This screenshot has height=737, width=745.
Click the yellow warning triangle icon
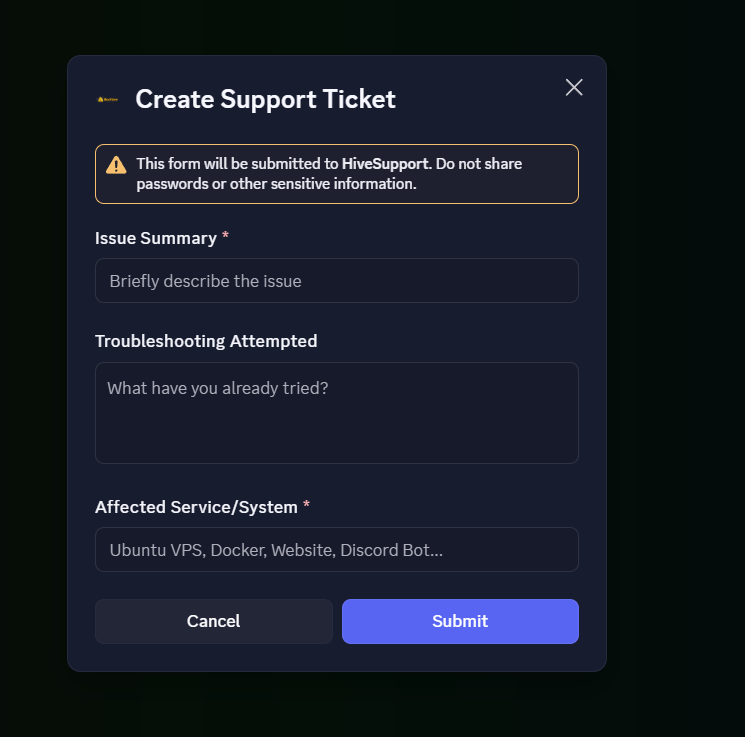coord(116,165)
